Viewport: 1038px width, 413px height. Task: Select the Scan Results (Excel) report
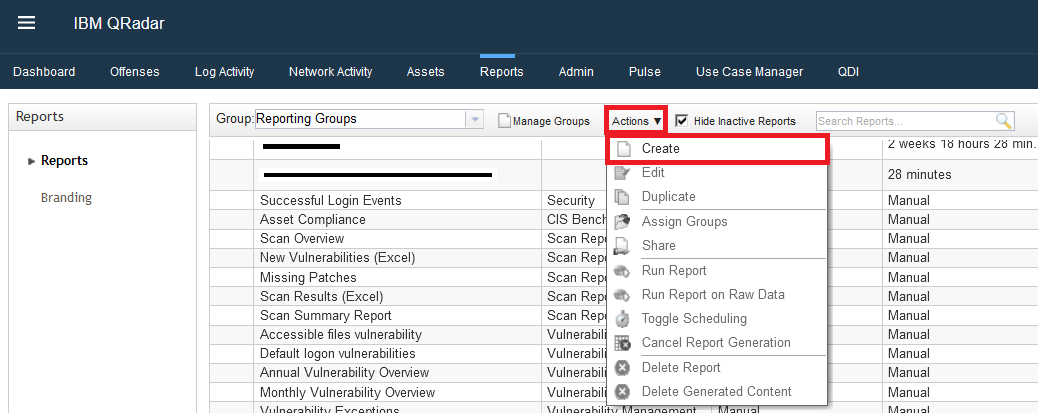click(321, 297)
